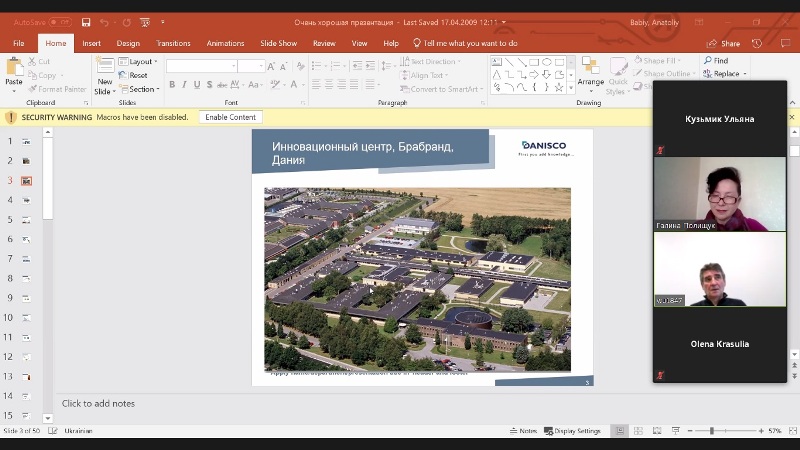Screen dimensions: 800x450
Task: Open the Transitions ribbon tab
Action: pyautogui.click(x=173, y=43)
